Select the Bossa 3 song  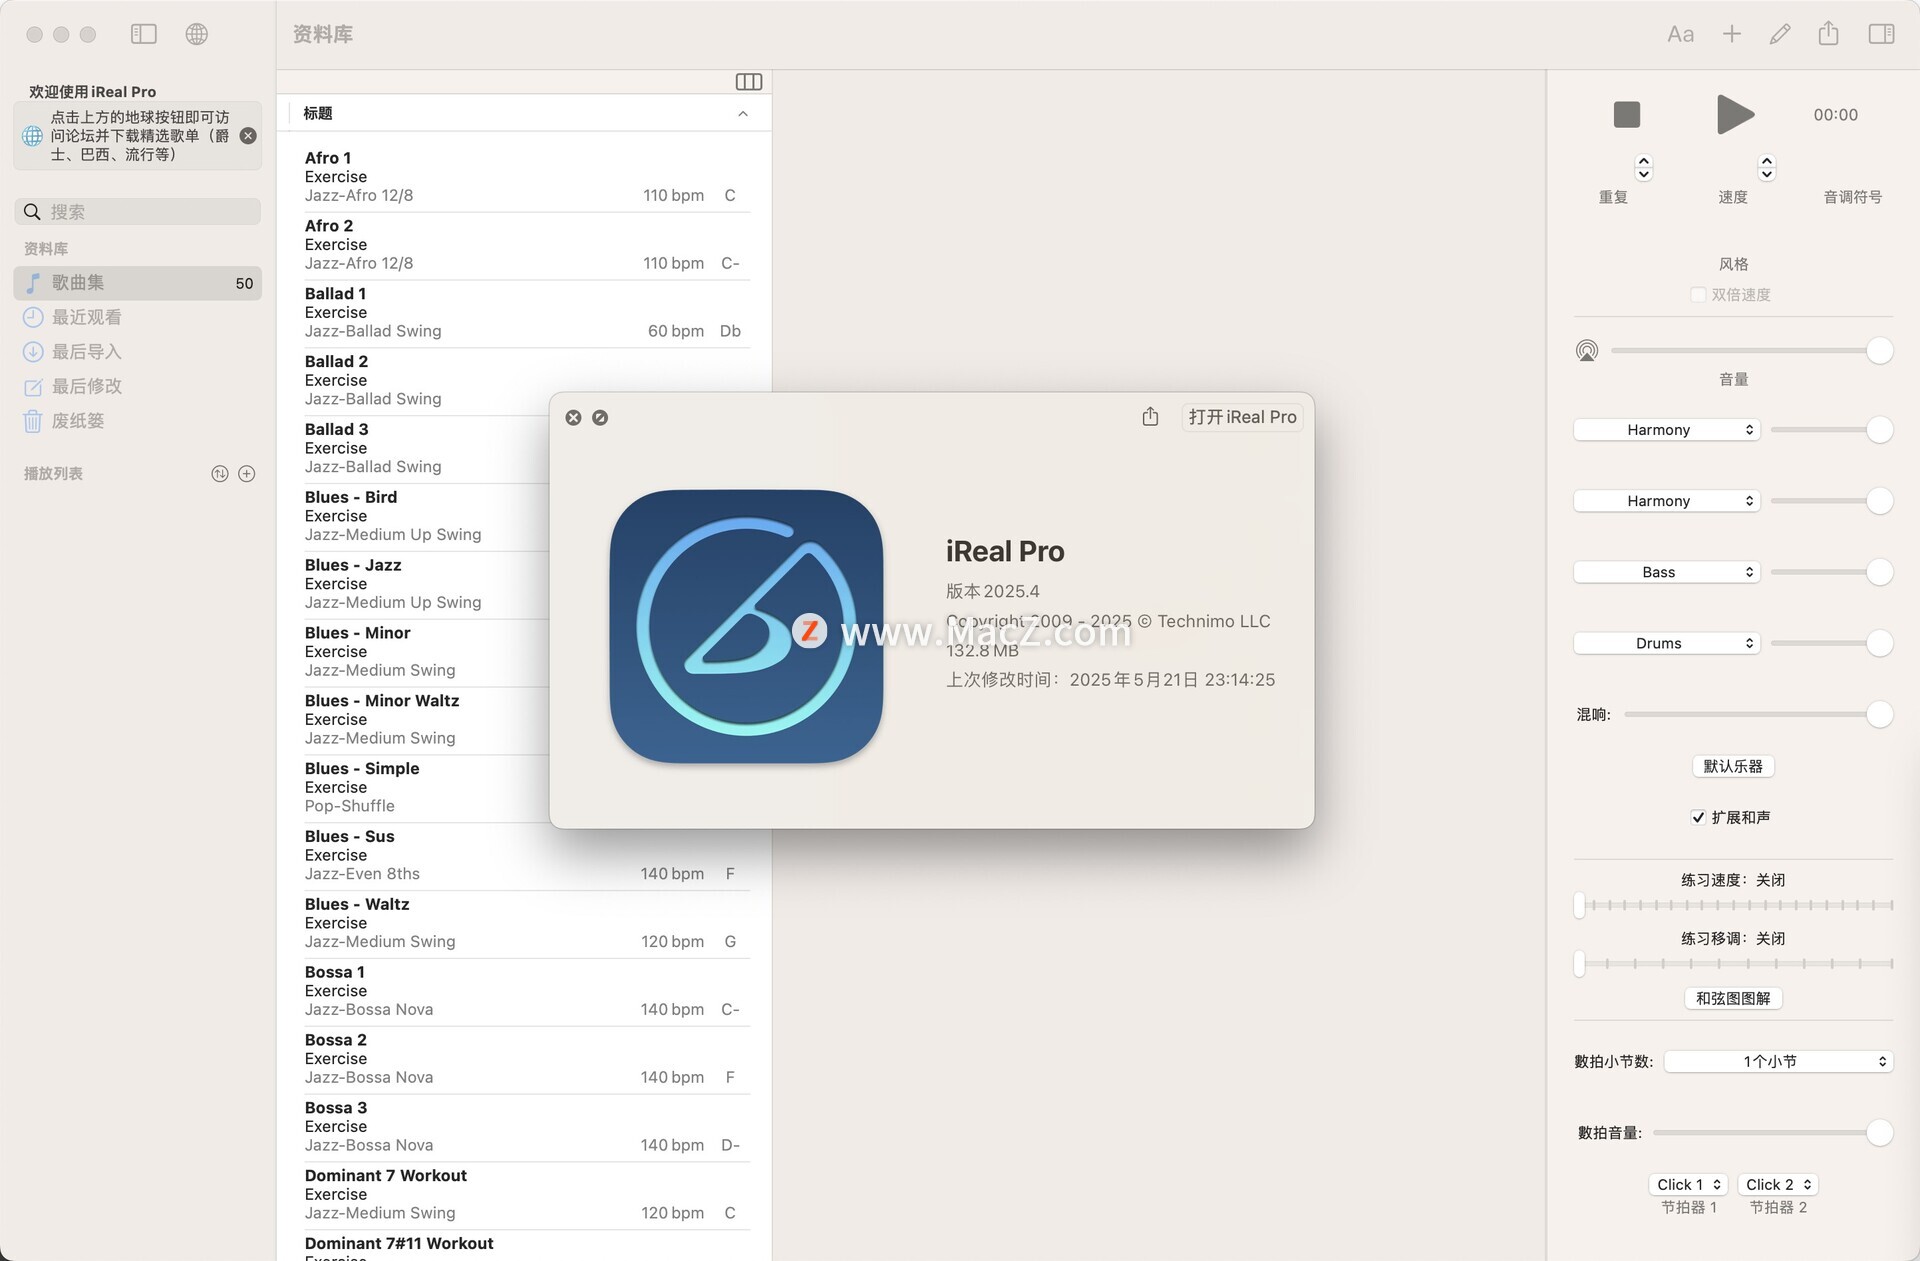pyautogui.click(x=524, y=1127)
